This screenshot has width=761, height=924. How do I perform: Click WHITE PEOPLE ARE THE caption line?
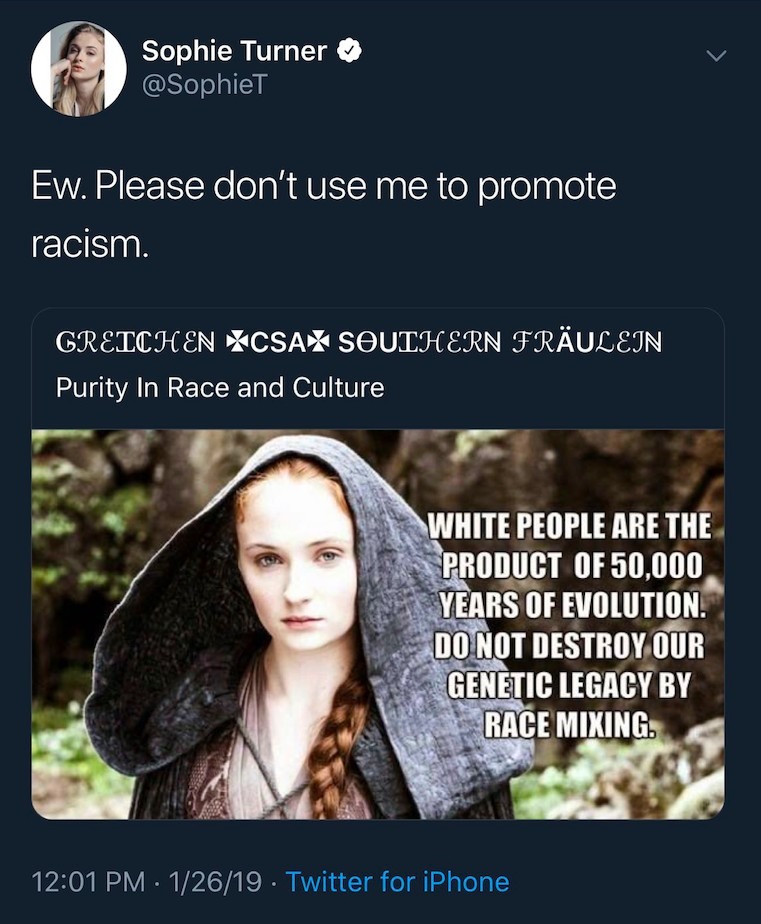coord(569,526)
